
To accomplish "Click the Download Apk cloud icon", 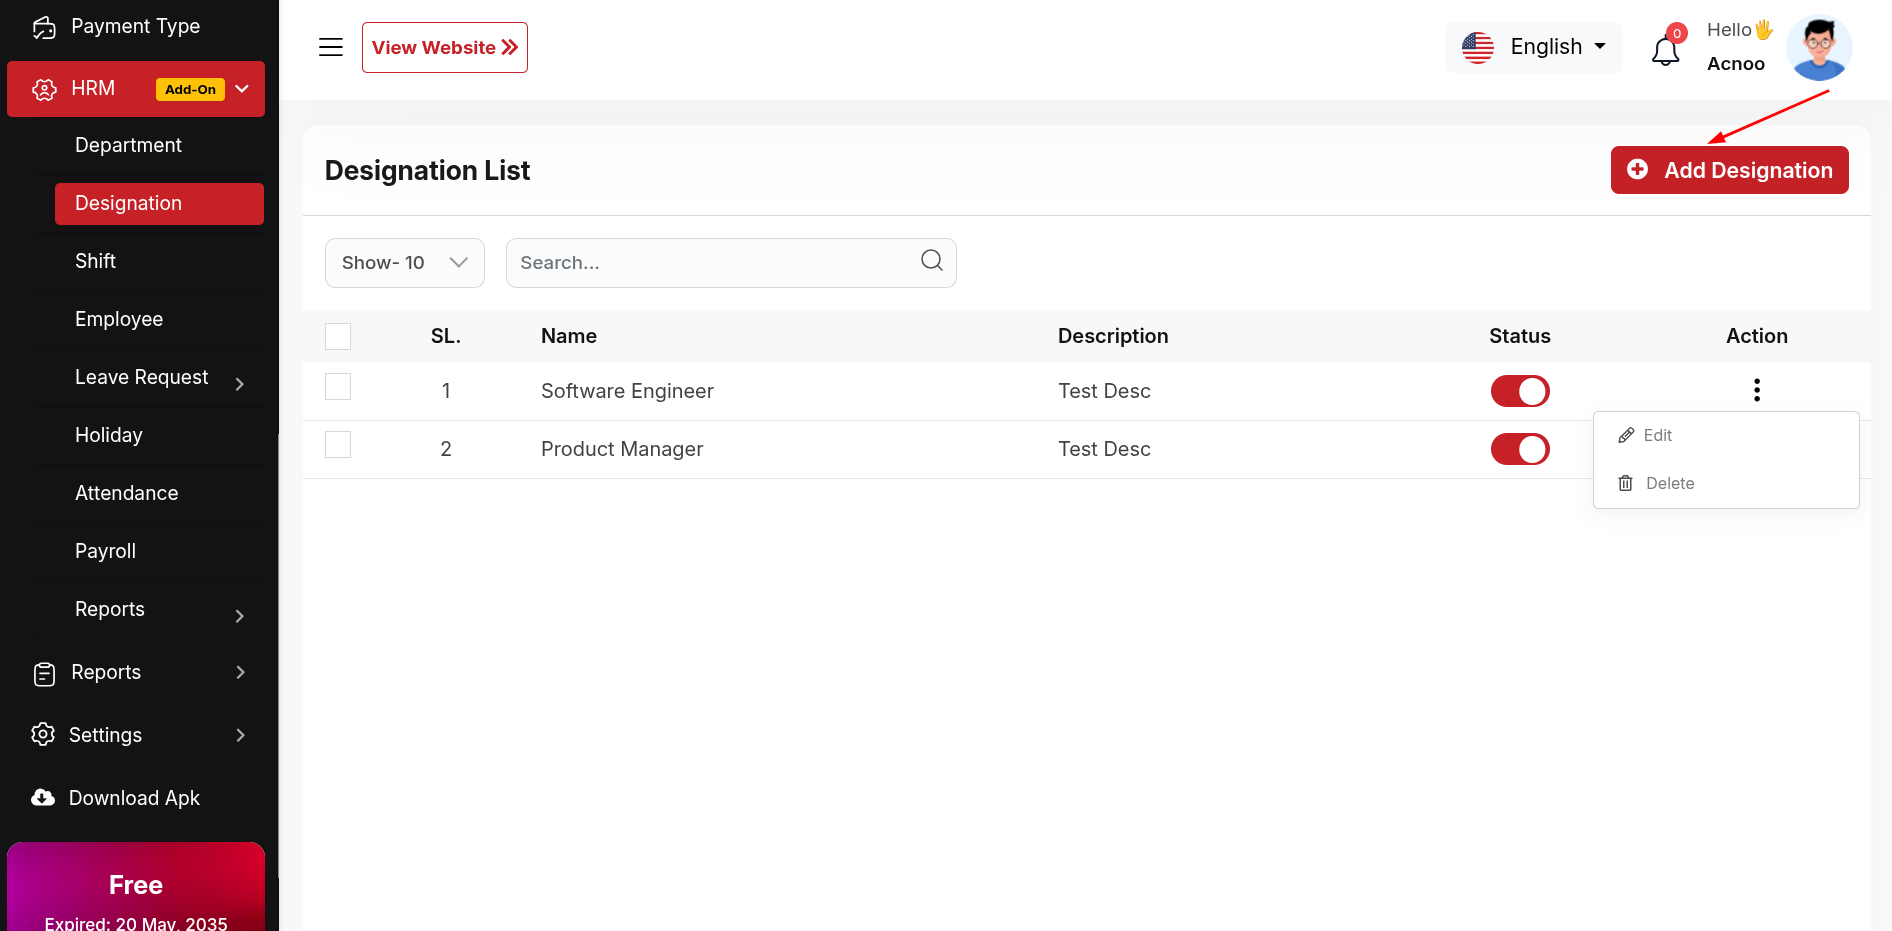I will (43, 798).
